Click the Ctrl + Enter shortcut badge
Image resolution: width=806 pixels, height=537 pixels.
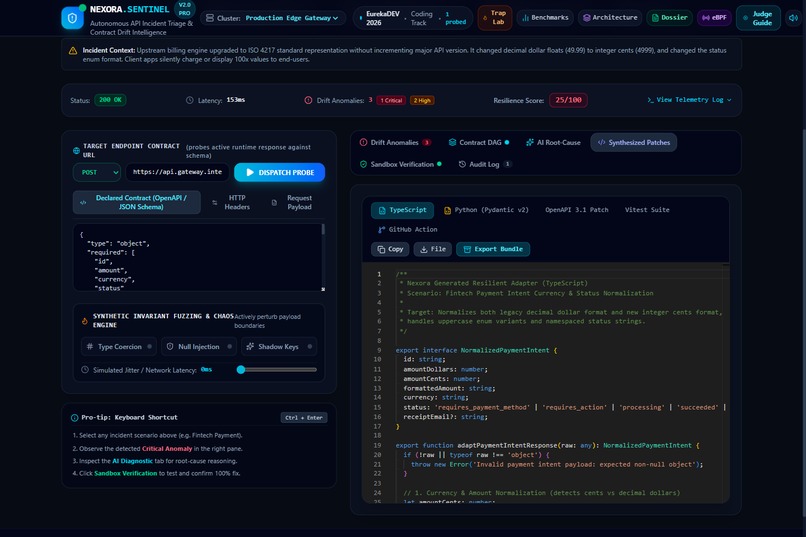coord(304,417)
